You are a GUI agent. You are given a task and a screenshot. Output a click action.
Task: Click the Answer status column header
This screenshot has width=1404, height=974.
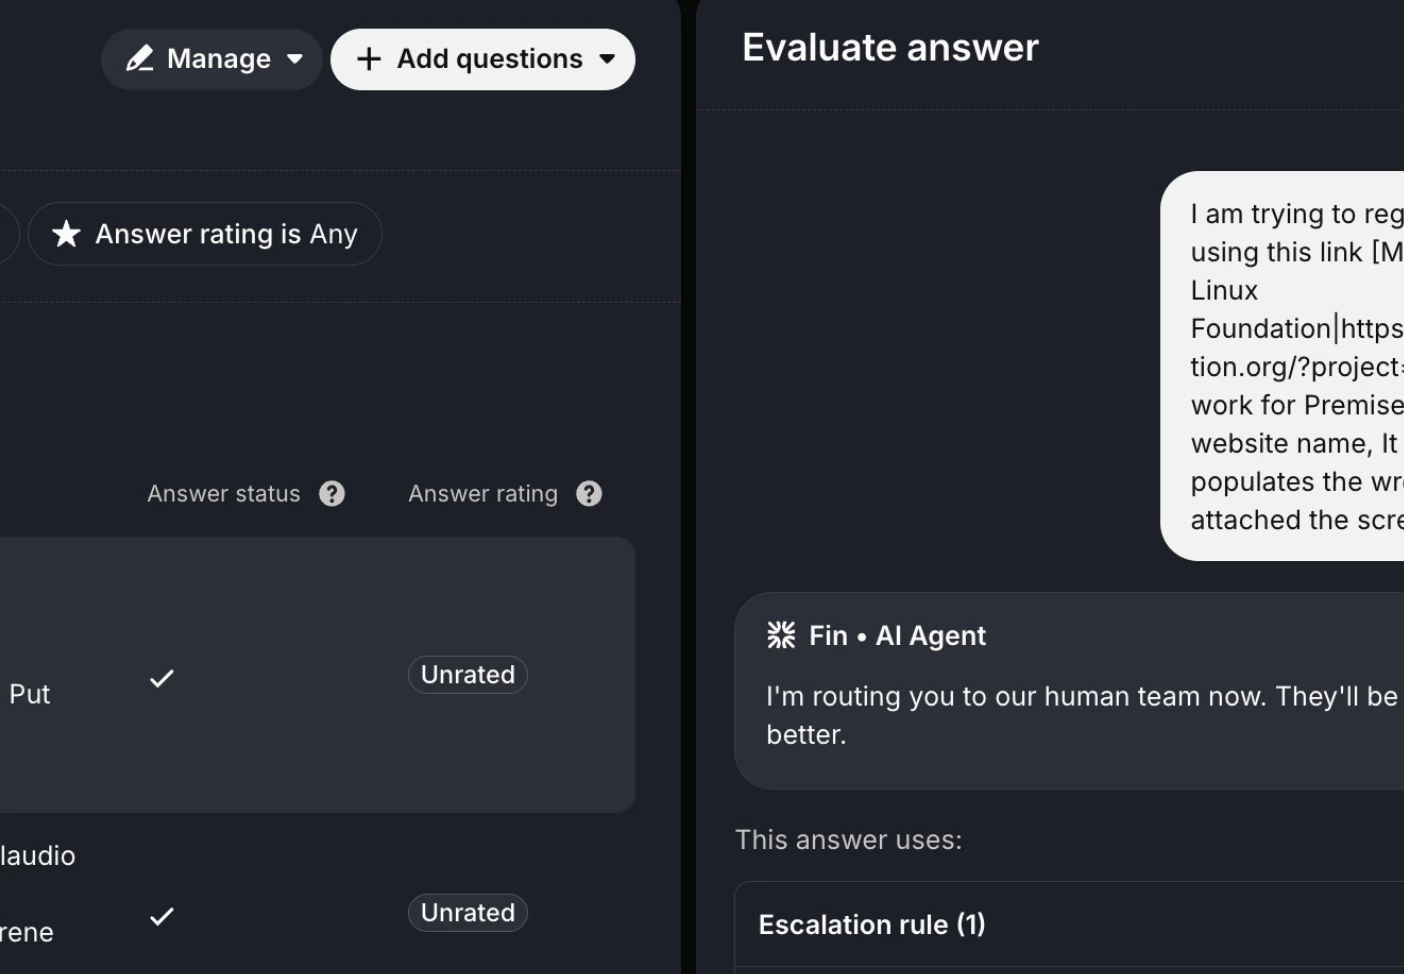coord(223,494)
